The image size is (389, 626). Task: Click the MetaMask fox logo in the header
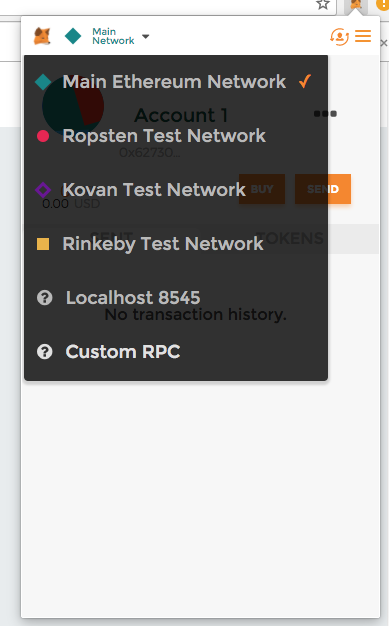pos(42,36)
